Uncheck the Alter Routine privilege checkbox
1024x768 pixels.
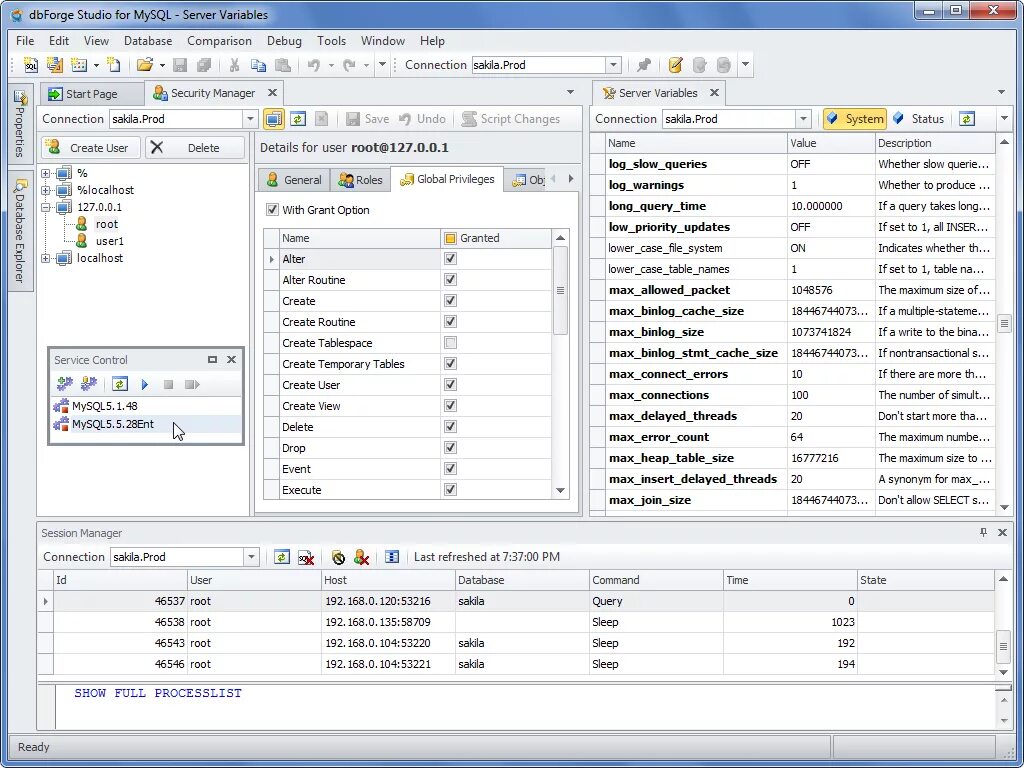pos(450,280)
